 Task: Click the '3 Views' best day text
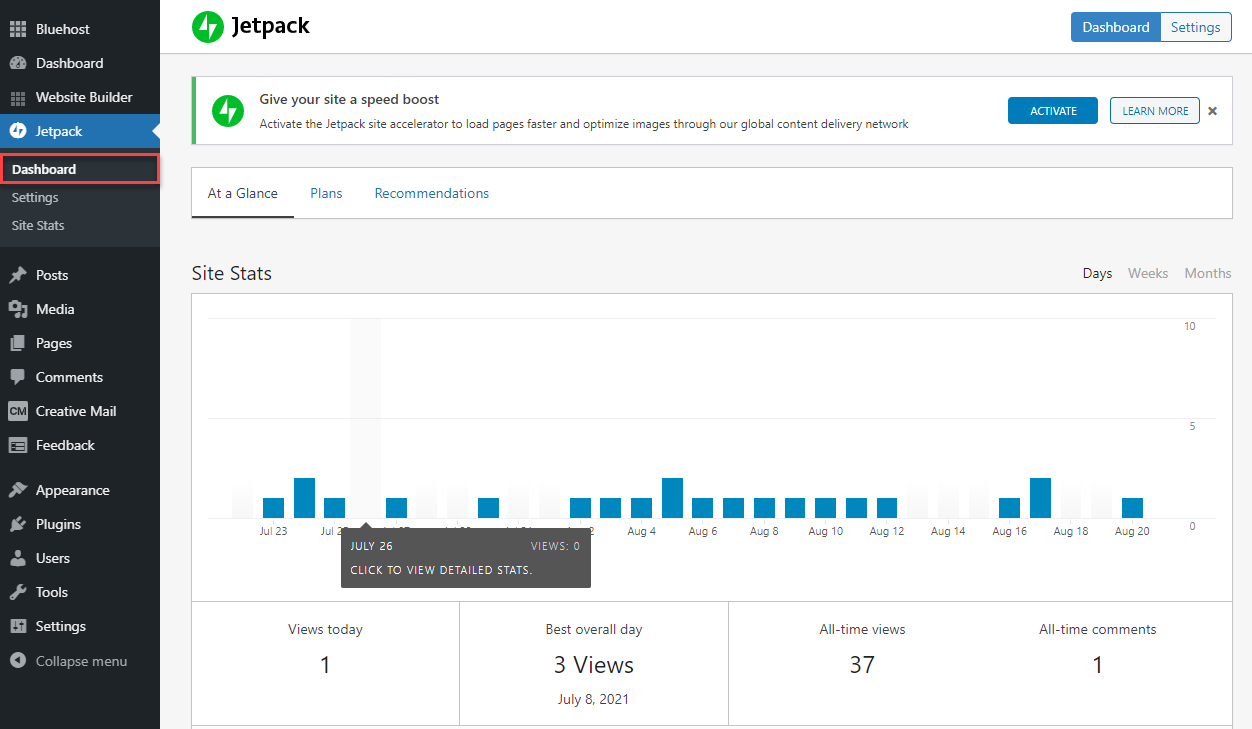tap(594, 665)
